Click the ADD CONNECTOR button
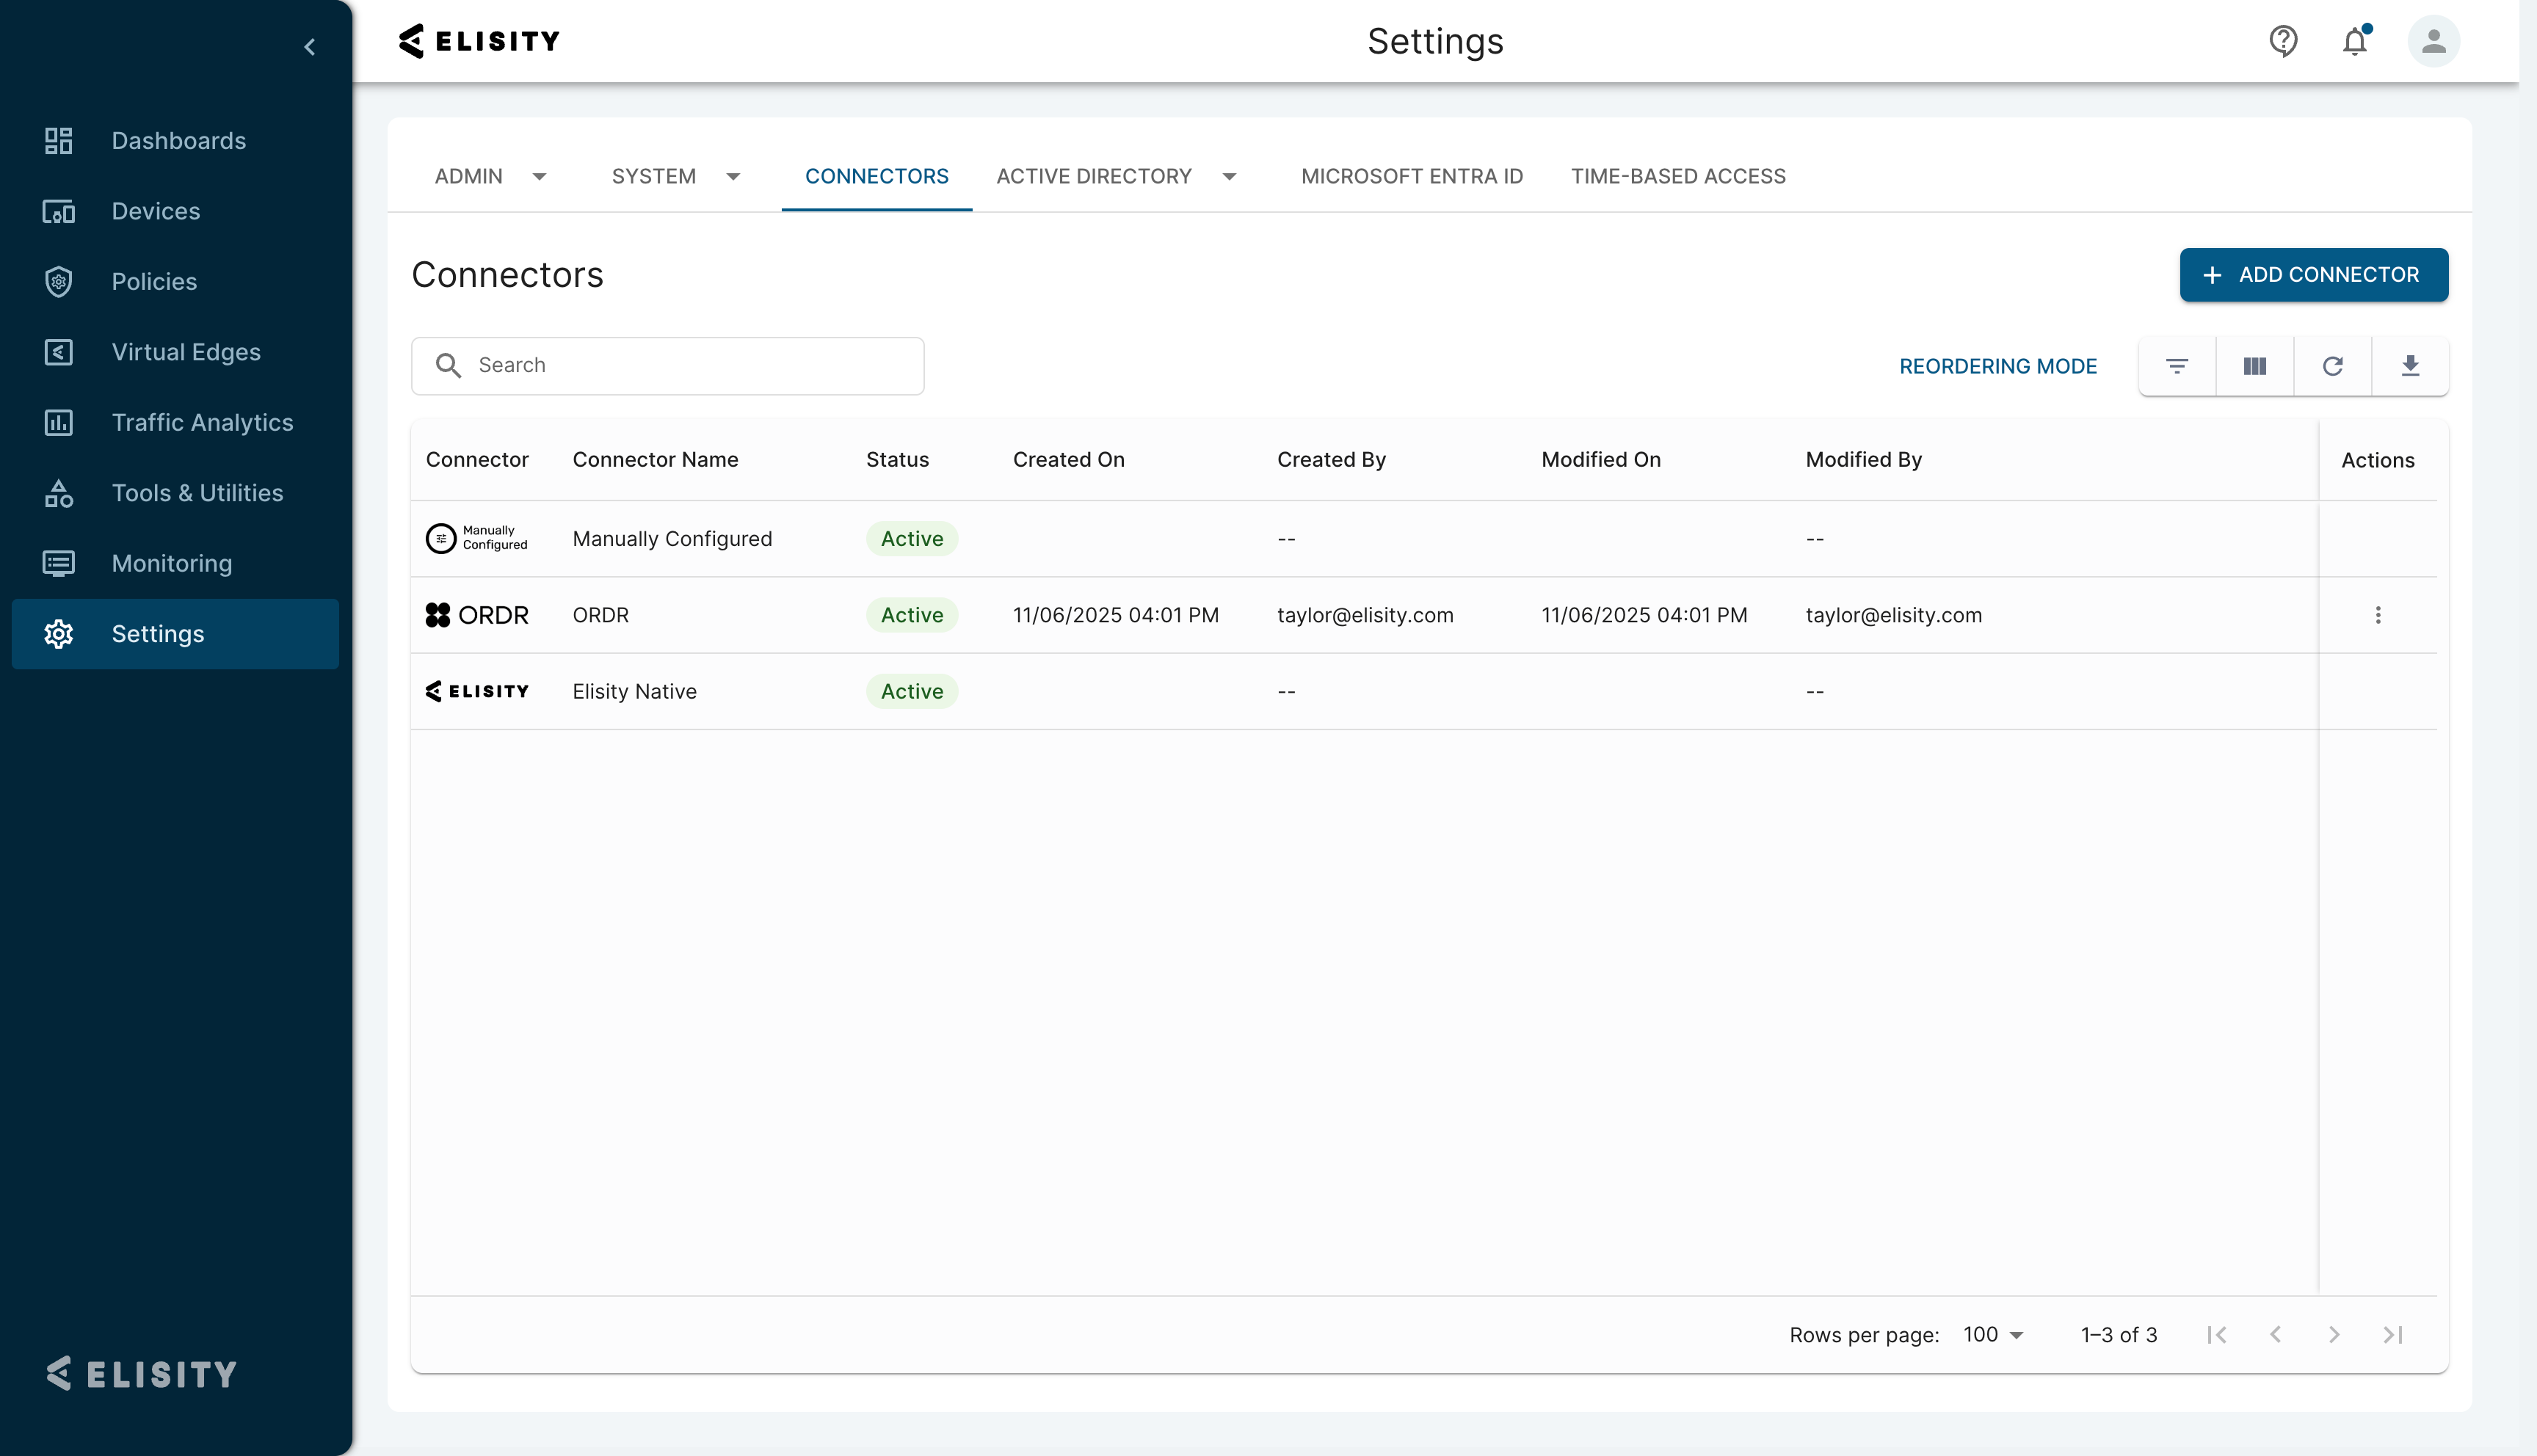This screenshot has height=1456, width=2537. [x=2314, y=275]
